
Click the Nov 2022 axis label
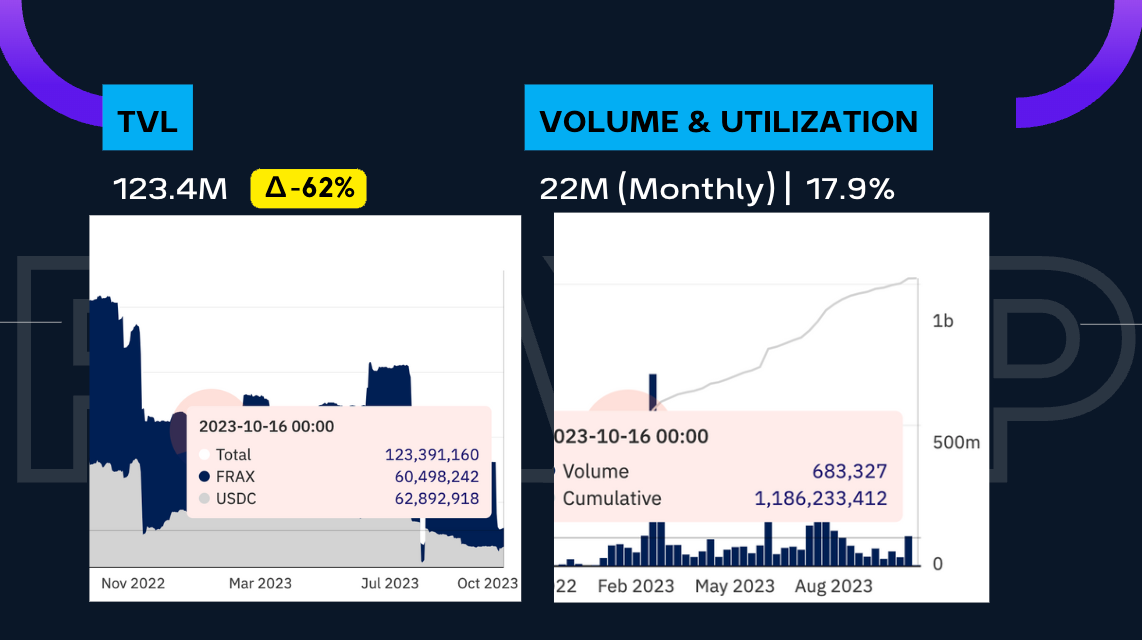point(133,583)
